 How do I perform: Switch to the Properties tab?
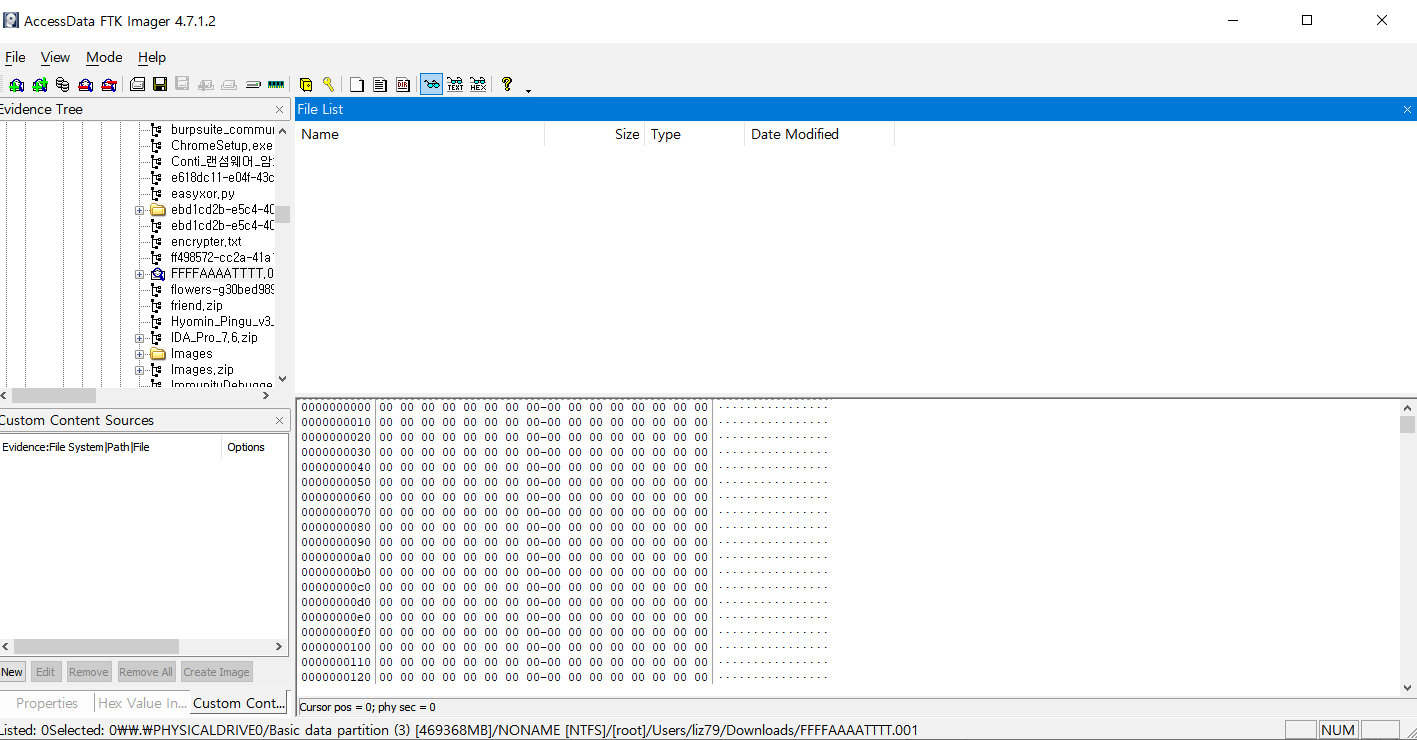click(47, 703)
